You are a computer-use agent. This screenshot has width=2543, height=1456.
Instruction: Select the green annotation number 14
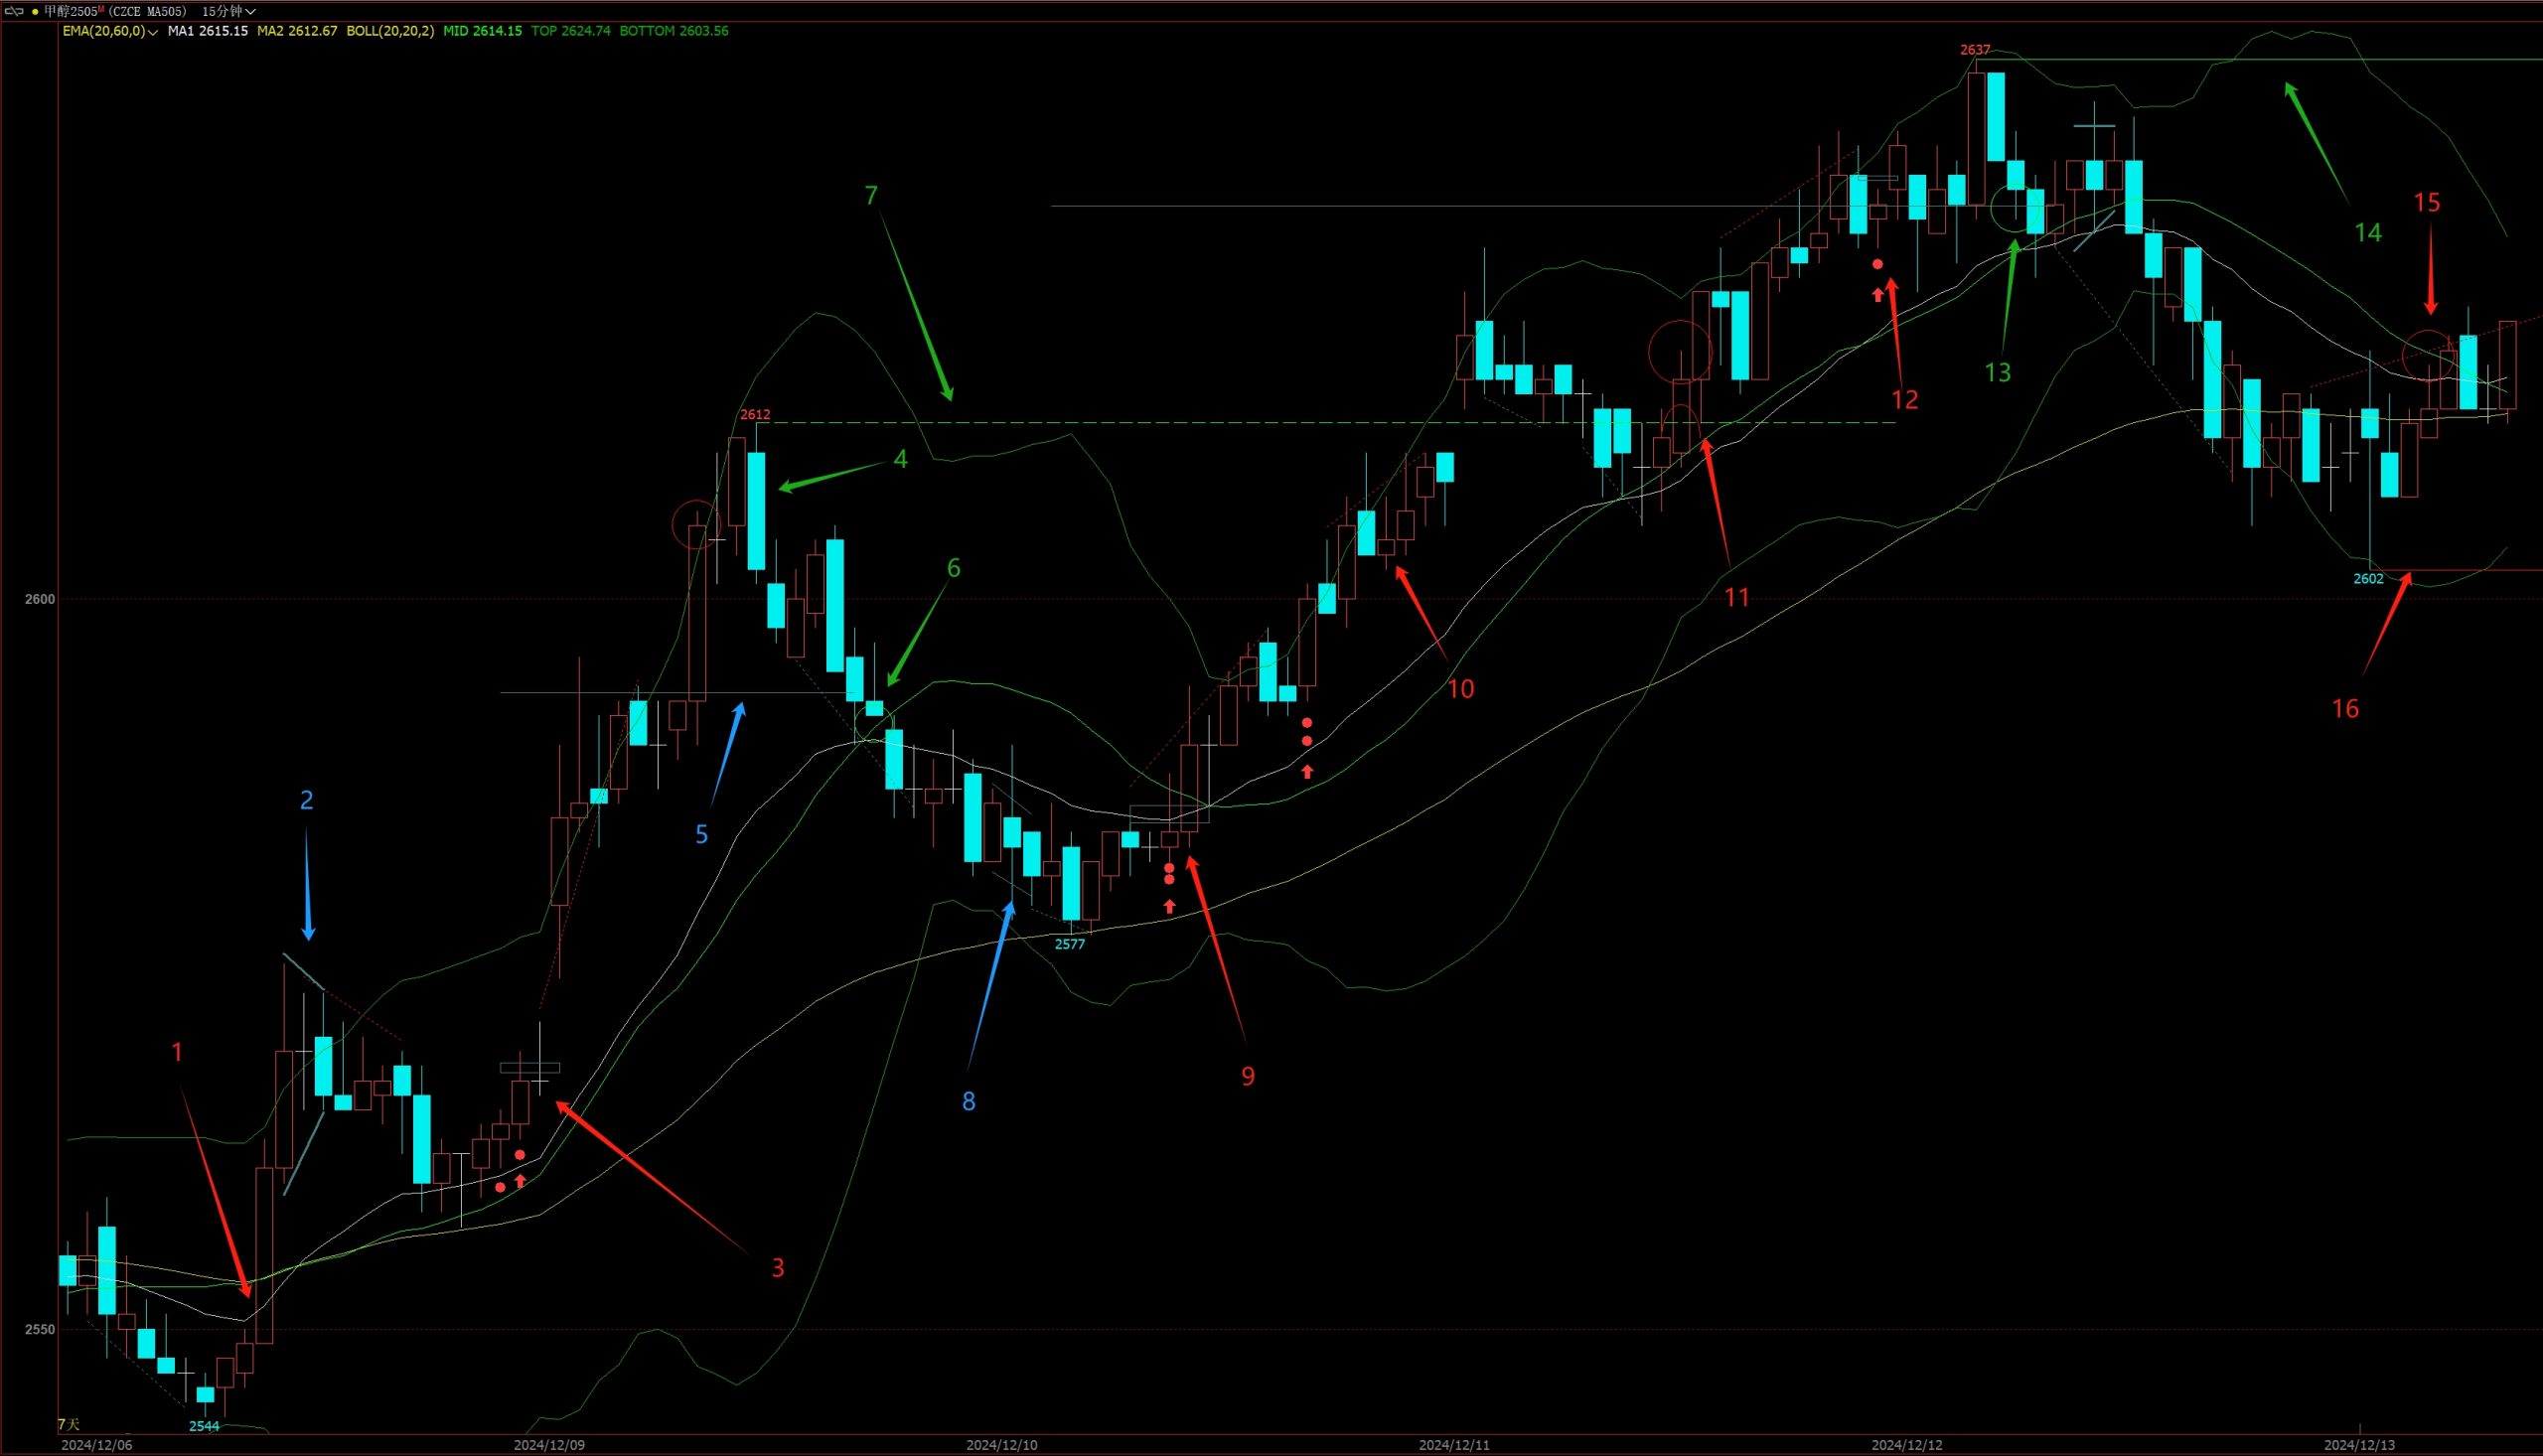(2367, 233)
